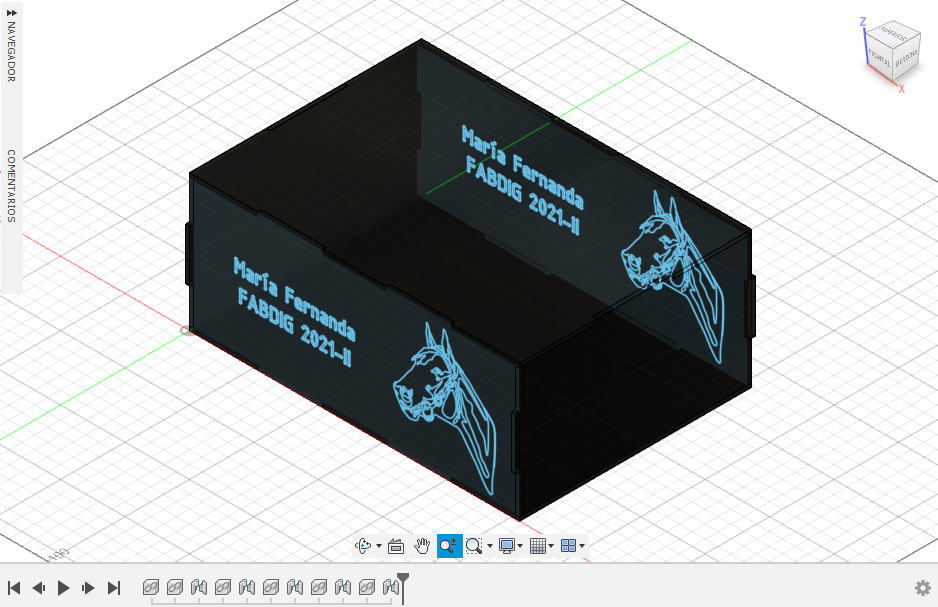This screenshot has width=938, height=607.
Task: Open the Viewports layout icon
Action: click(568, 545)
